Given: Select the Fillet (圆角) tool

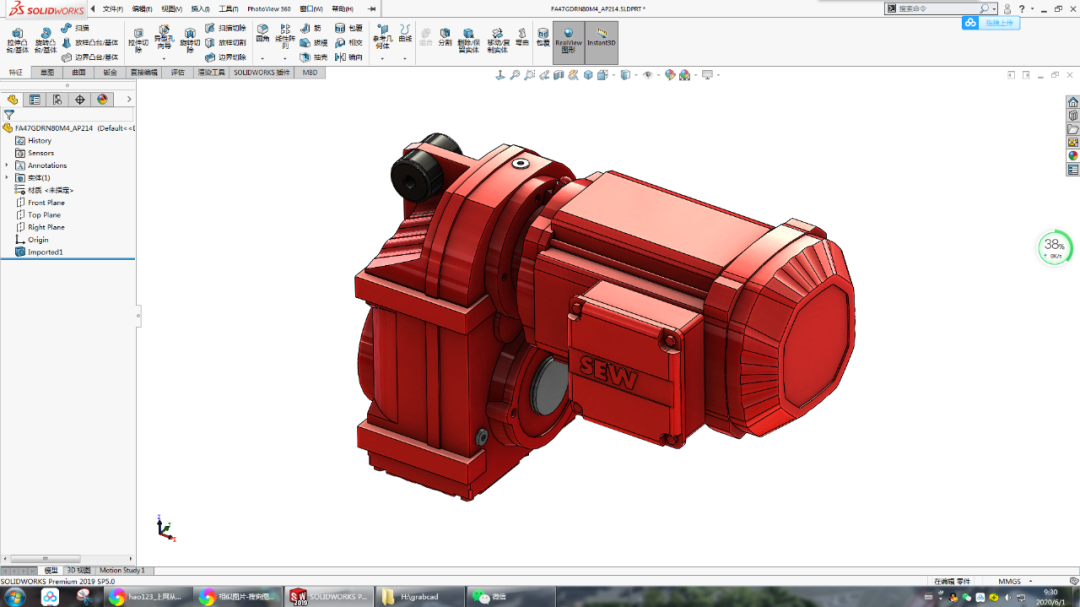Looking at the screenshot, I should [x=262, y=33].
